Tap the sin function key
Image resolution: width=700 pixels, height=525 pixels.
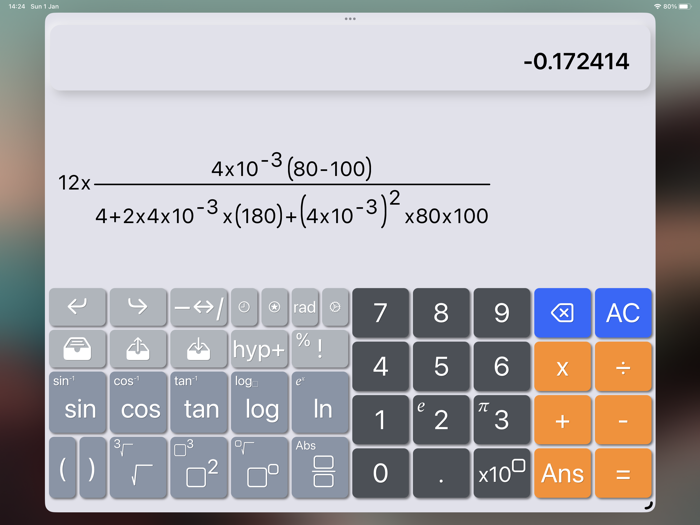78,403
